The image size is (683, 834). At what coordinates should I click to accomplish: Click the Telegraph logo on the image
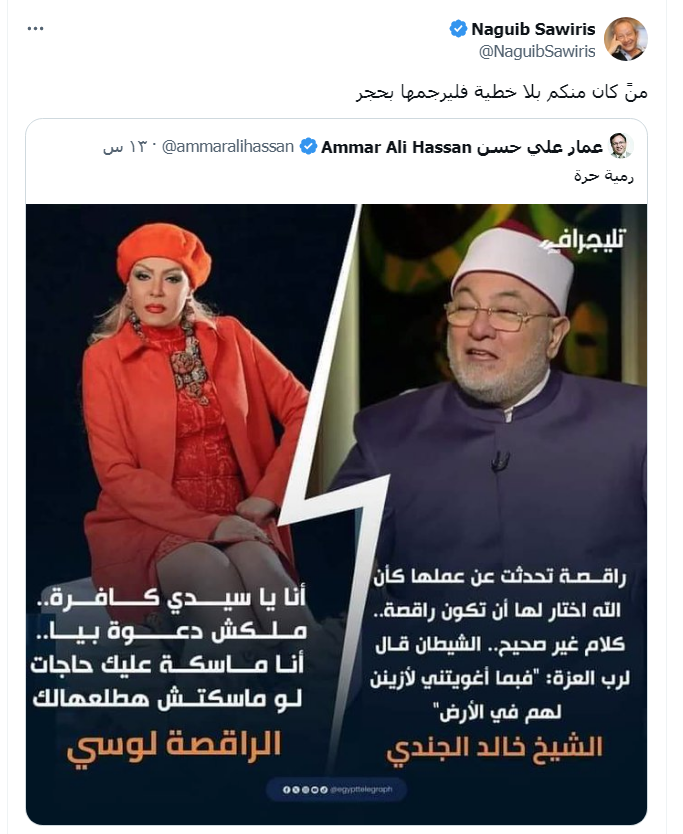(x=583, y=242)
